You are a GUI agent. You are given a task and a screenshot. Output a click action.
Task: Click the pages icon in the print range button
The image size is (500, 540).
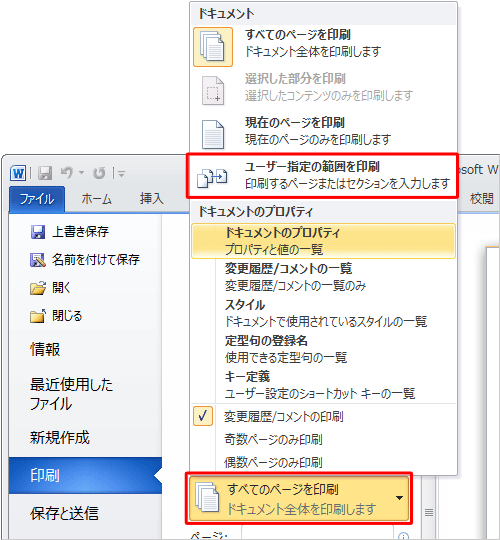click(x=207, y=498)
